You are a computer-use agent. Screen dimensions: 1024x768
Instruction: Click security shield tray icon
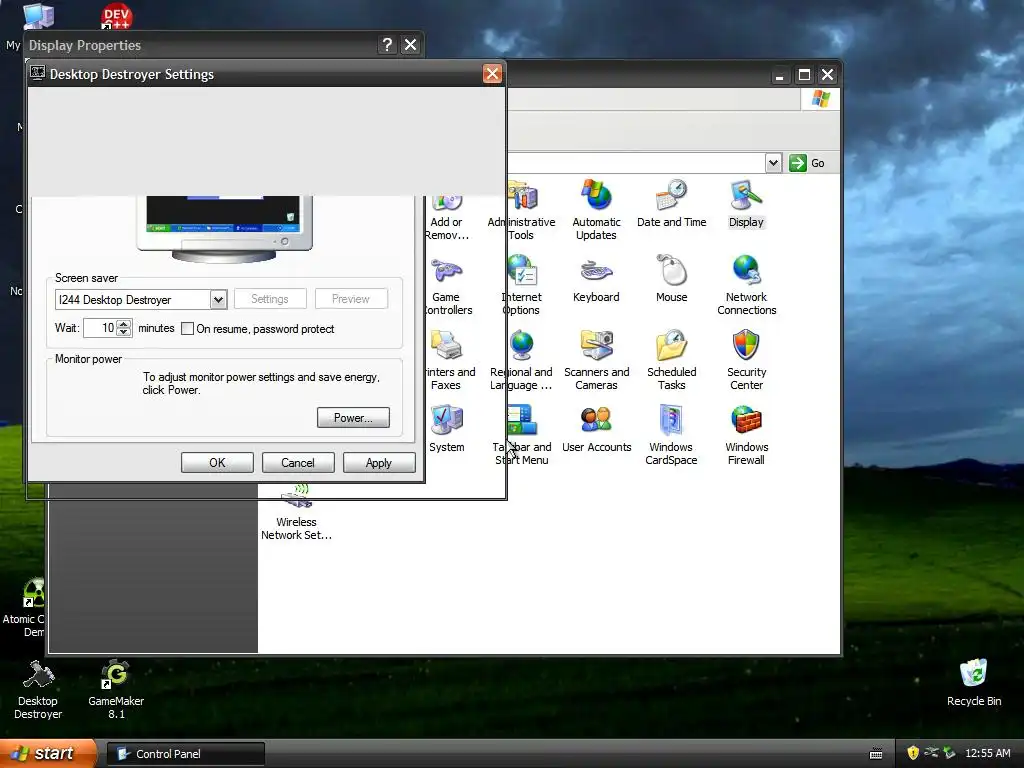pos(913,753)
